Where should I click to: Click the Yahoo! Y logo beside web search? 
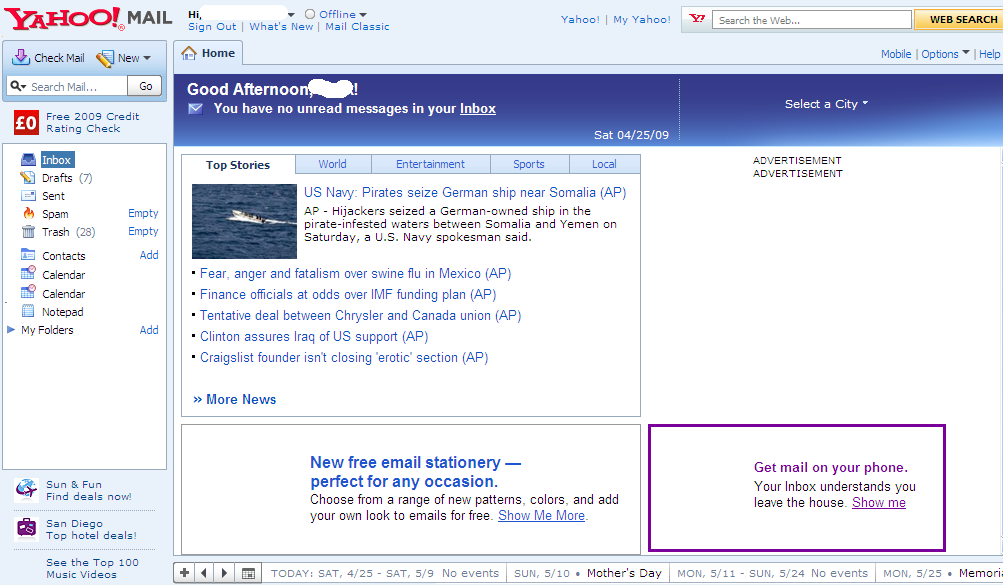[697, 19]
